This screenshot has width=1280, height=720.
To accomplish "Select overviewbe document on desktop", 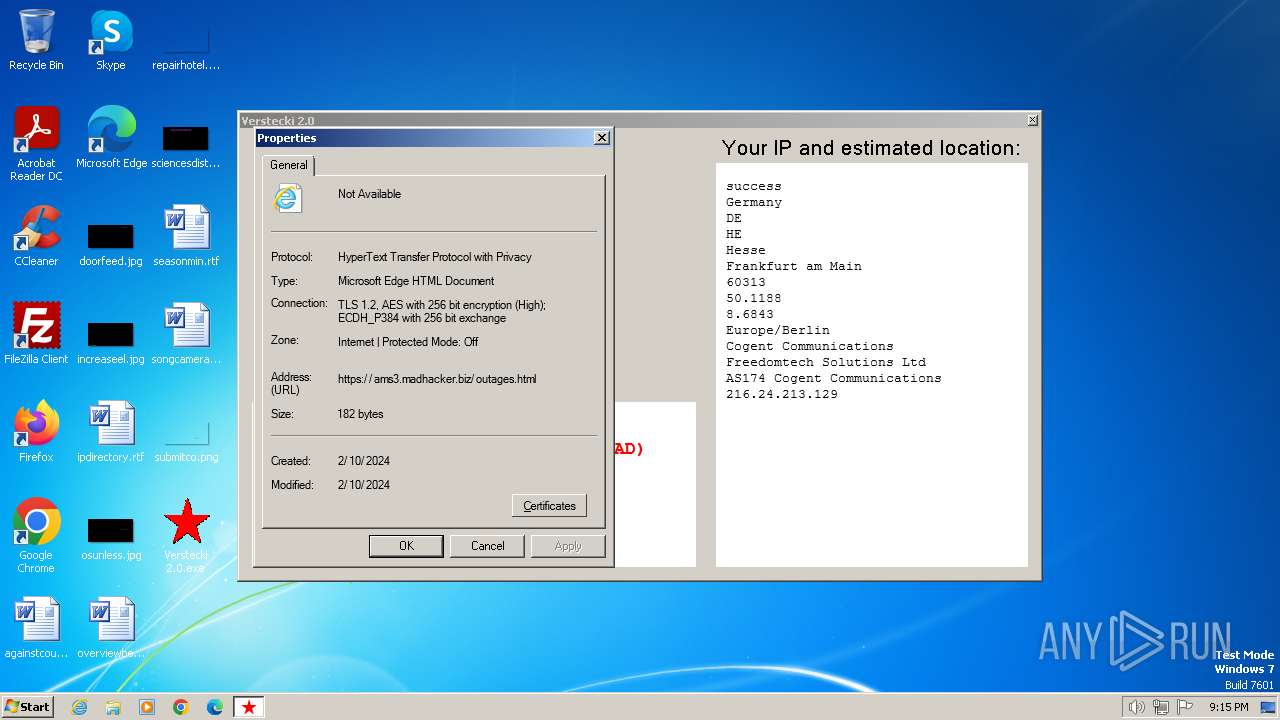I will coord(111,627).
